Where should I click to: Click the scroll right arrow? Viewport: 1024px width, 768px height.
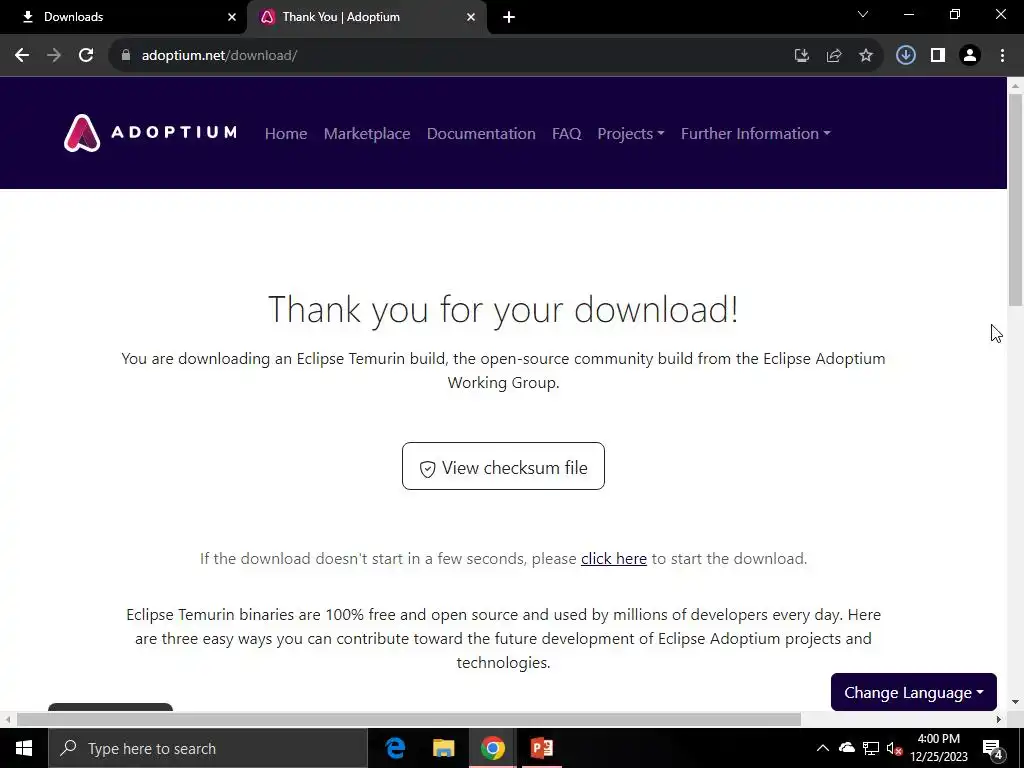coord(999,720)
